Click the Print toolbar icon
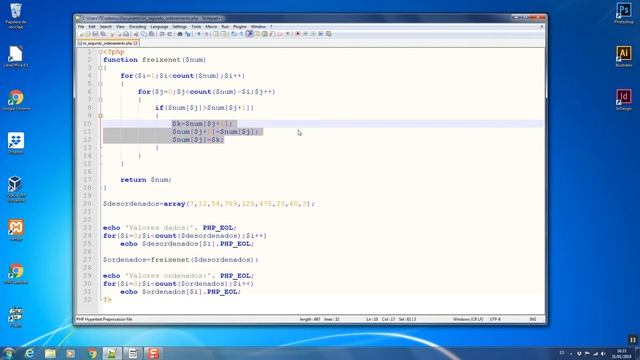640x360 pixels. tap(126, 34)
